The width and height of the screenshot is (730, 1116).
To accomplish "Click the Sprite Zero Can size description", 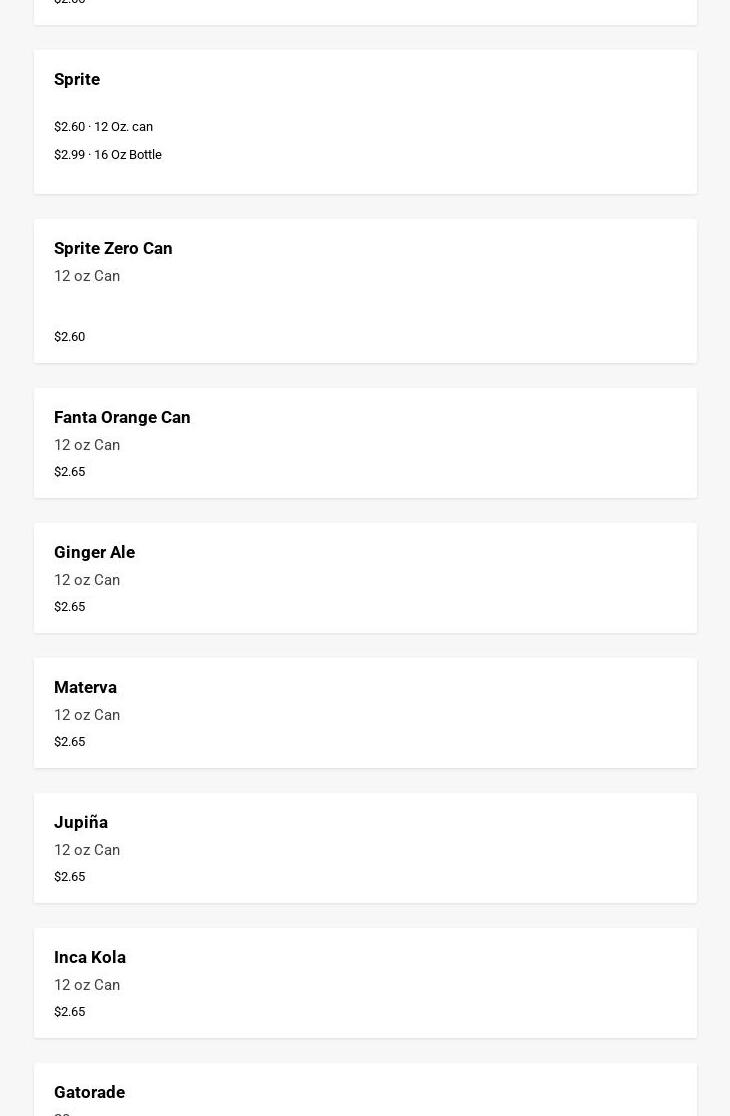I will point(87,276).
